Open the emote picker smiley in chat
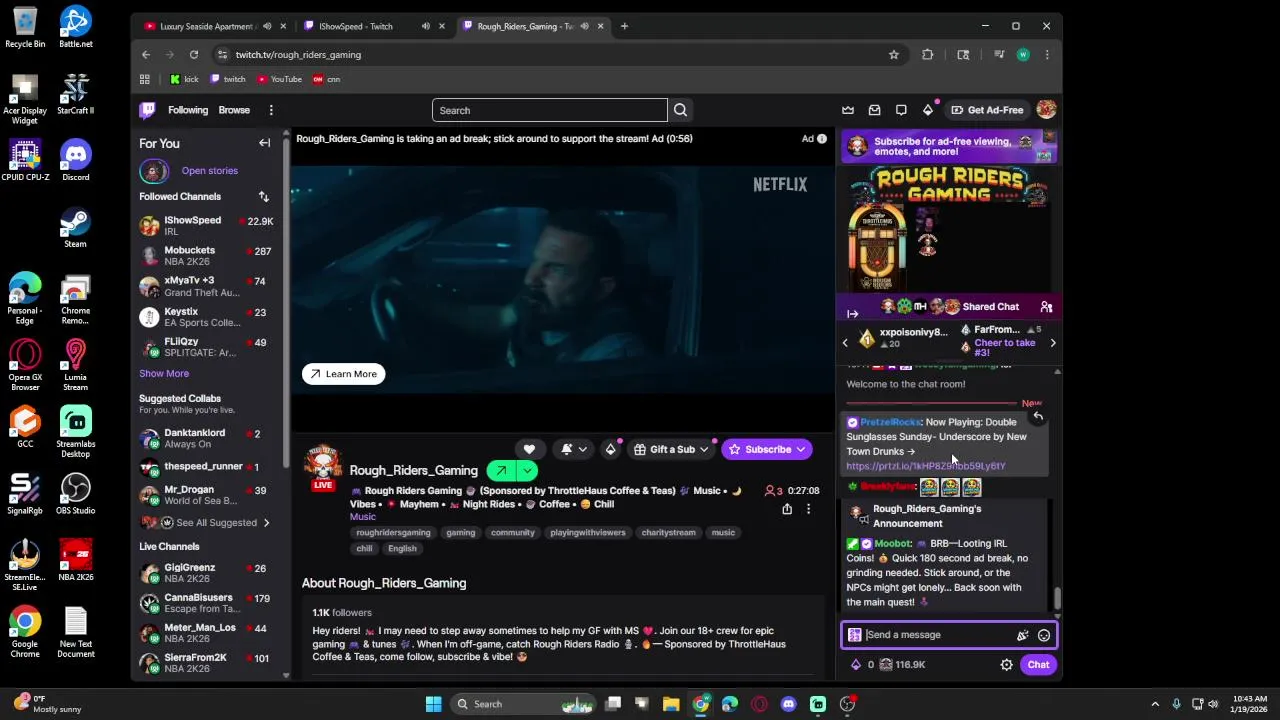The image size is (1280, 720). [x=1044, y=635]
